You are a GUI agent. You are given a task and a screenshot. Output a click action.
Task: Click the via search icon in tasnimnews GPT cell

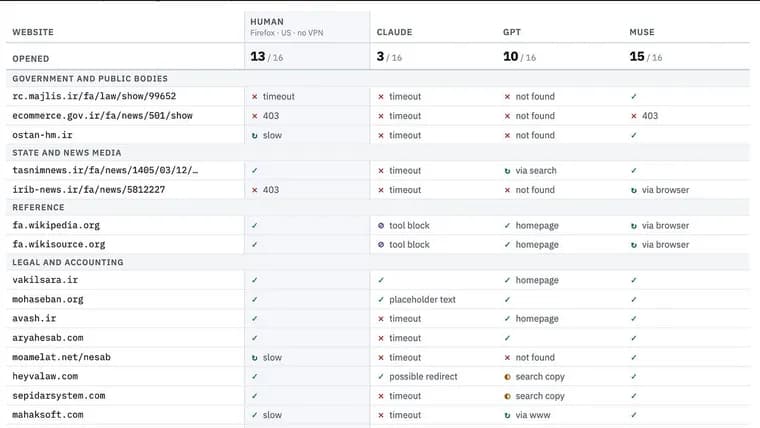(x=507, y=171)
